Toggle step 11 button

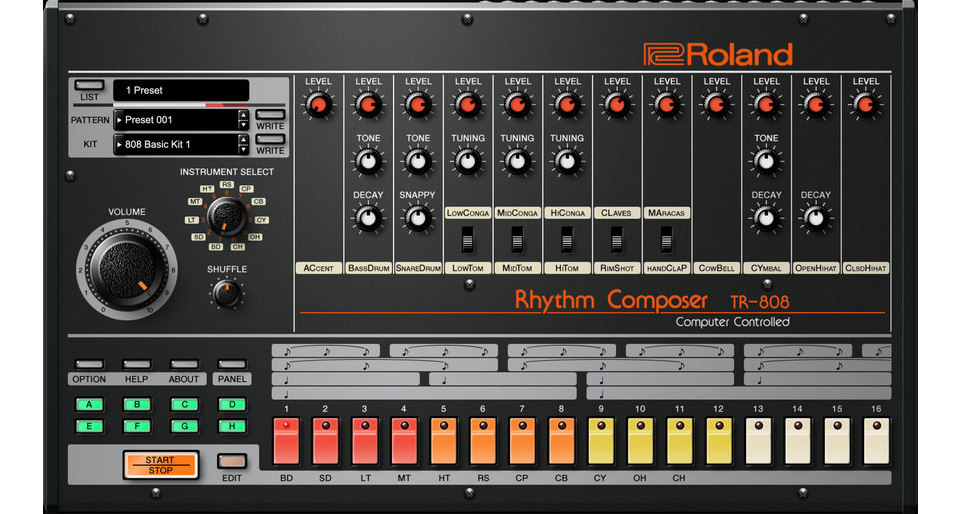click(x=680, y=441)
